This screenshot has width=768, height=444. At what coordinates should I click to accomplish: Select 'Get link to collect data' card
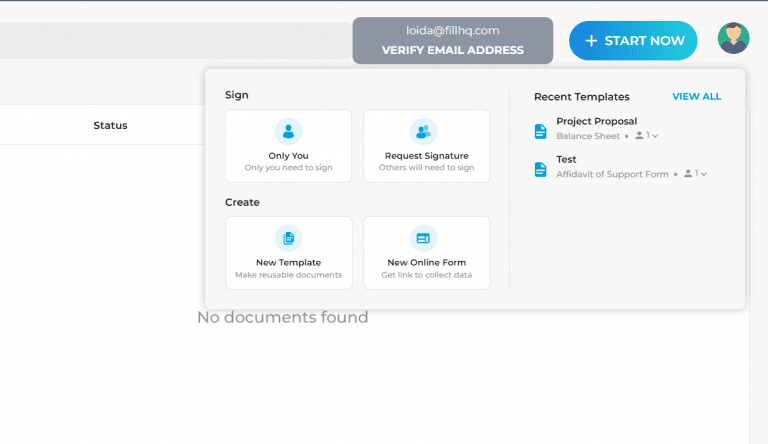pos(427,253)
